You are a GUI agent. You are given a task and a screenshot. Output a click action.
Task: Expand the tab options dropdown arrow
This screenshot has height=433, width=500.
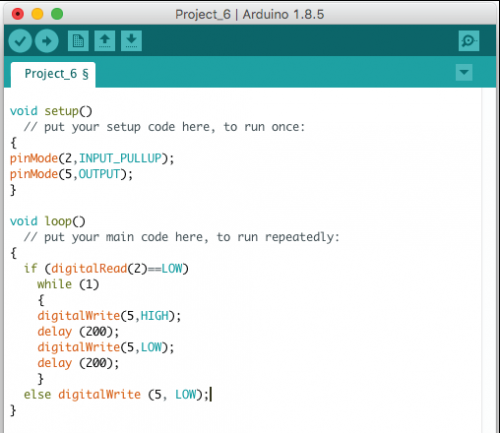tap(464, 72)
